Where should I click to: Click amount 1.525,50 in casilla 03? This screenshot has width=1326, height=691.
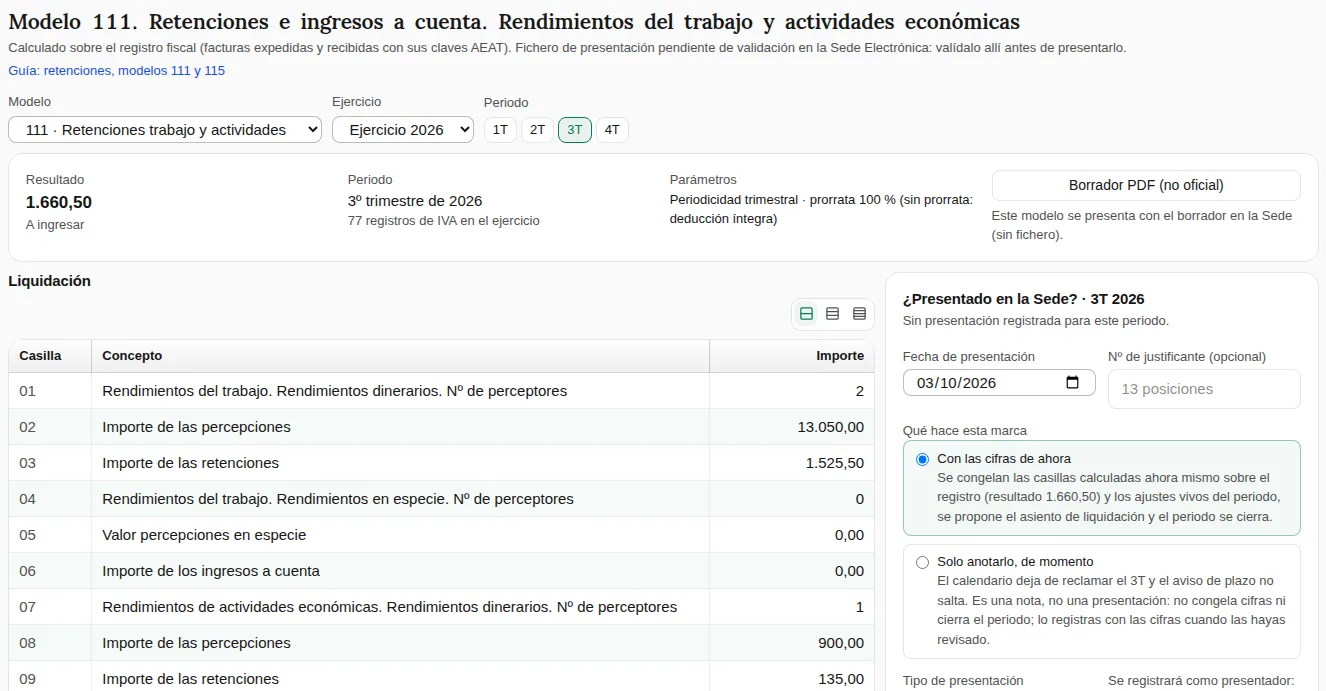(x=834, y=463)
